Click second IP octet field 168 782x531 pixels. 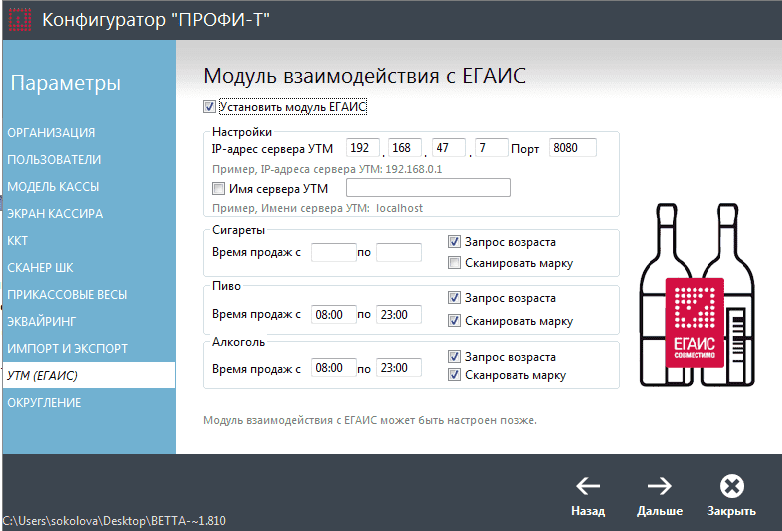coord(405,148)
